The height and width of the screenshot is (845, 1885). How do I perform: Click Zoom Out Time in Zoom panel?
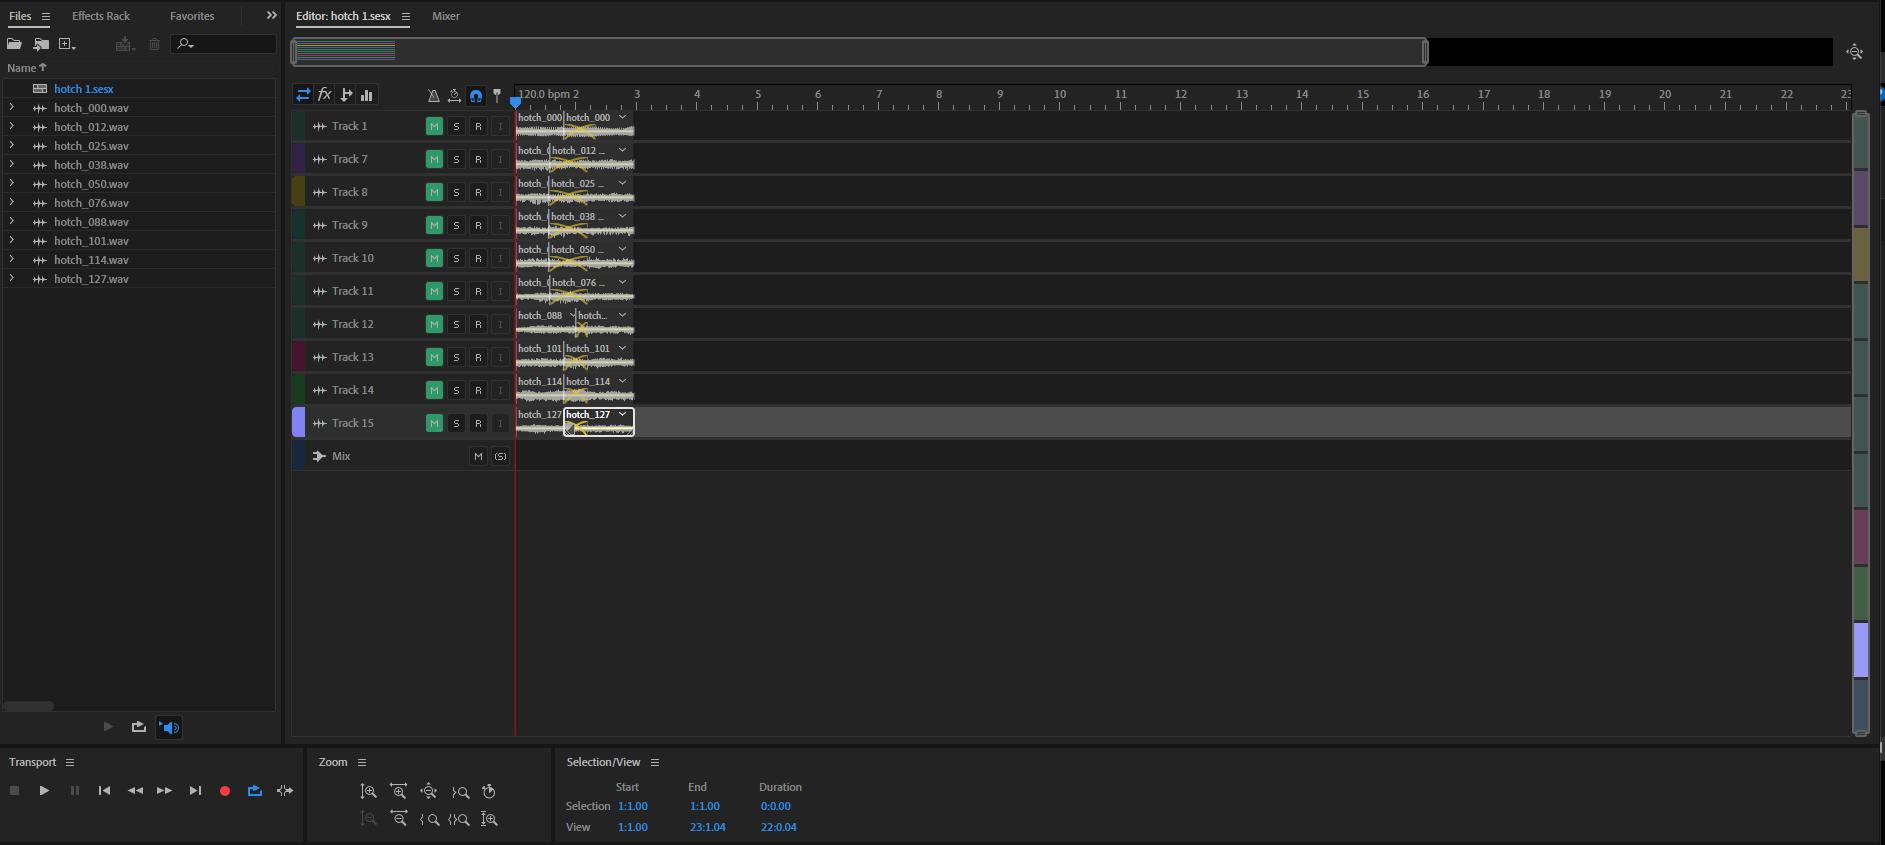coord(399,819)
